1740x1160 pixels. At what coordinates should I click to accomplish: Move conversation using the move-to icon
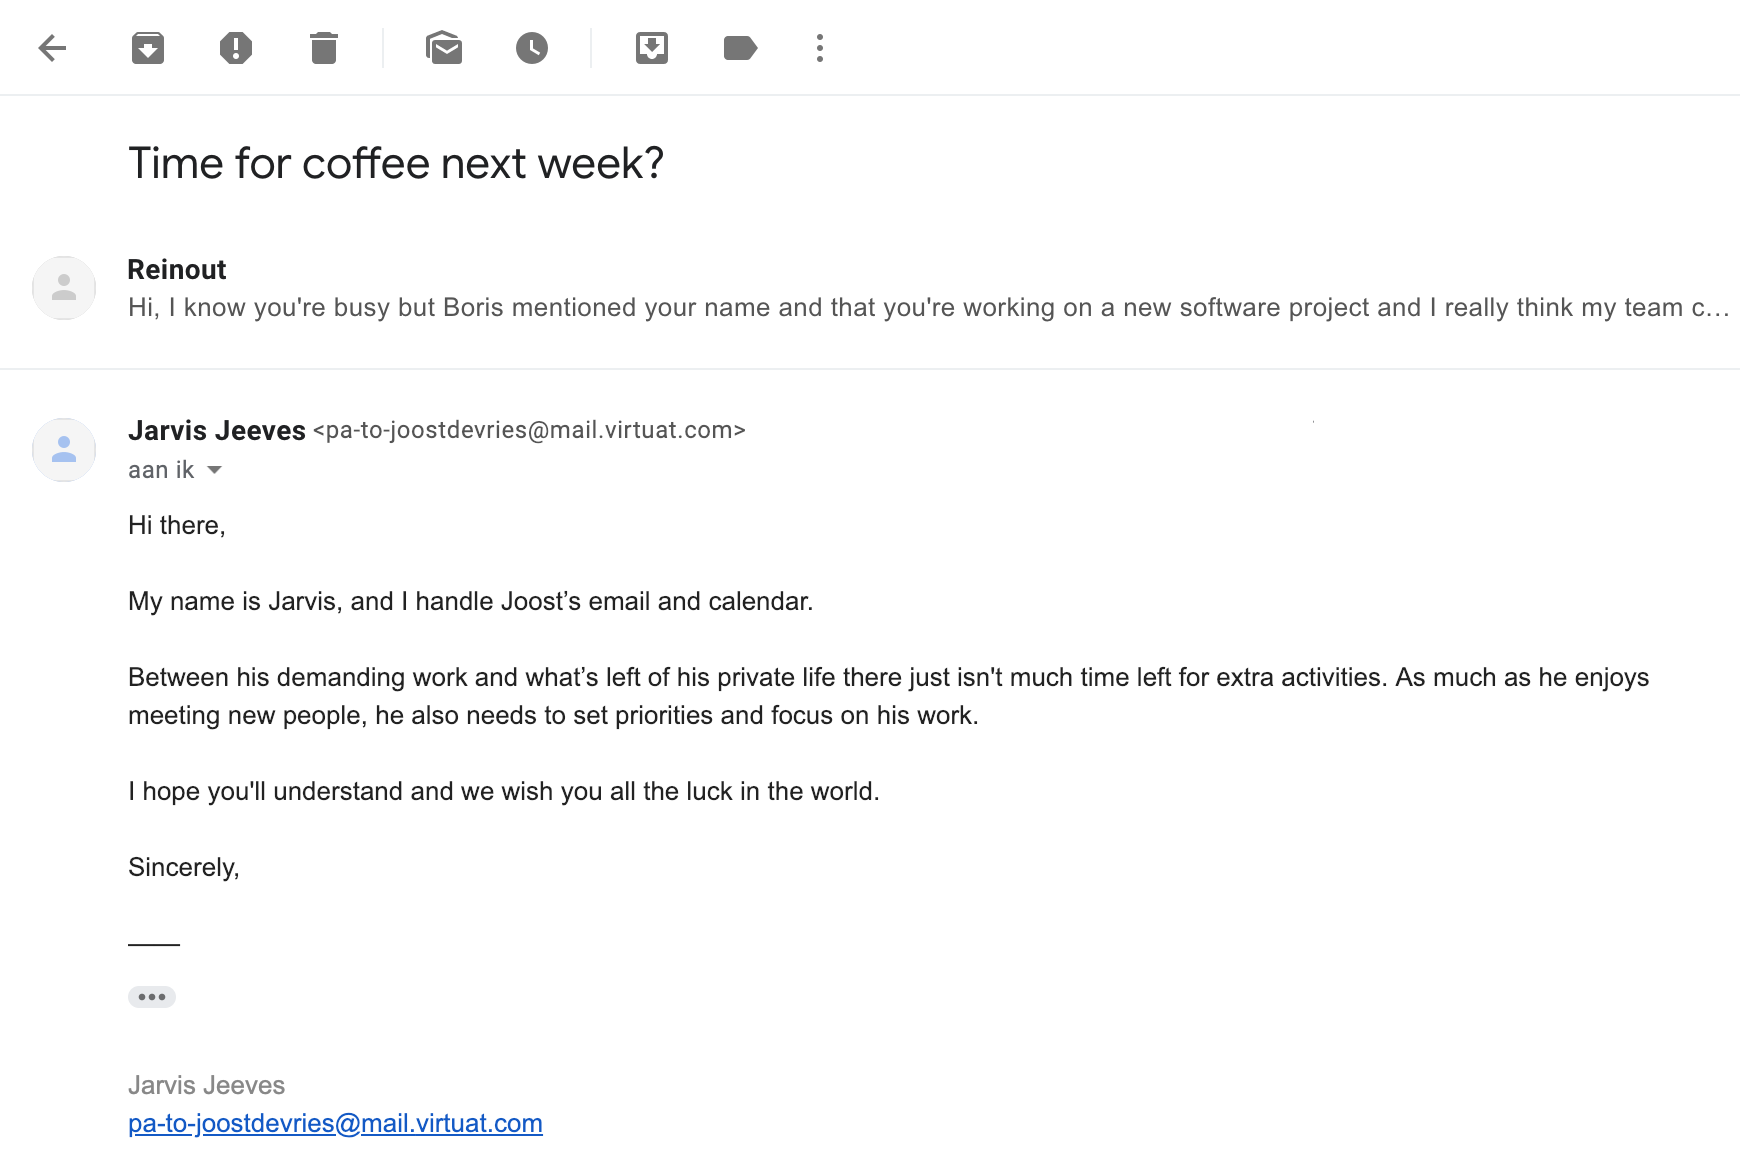click(x=652, y=48)
